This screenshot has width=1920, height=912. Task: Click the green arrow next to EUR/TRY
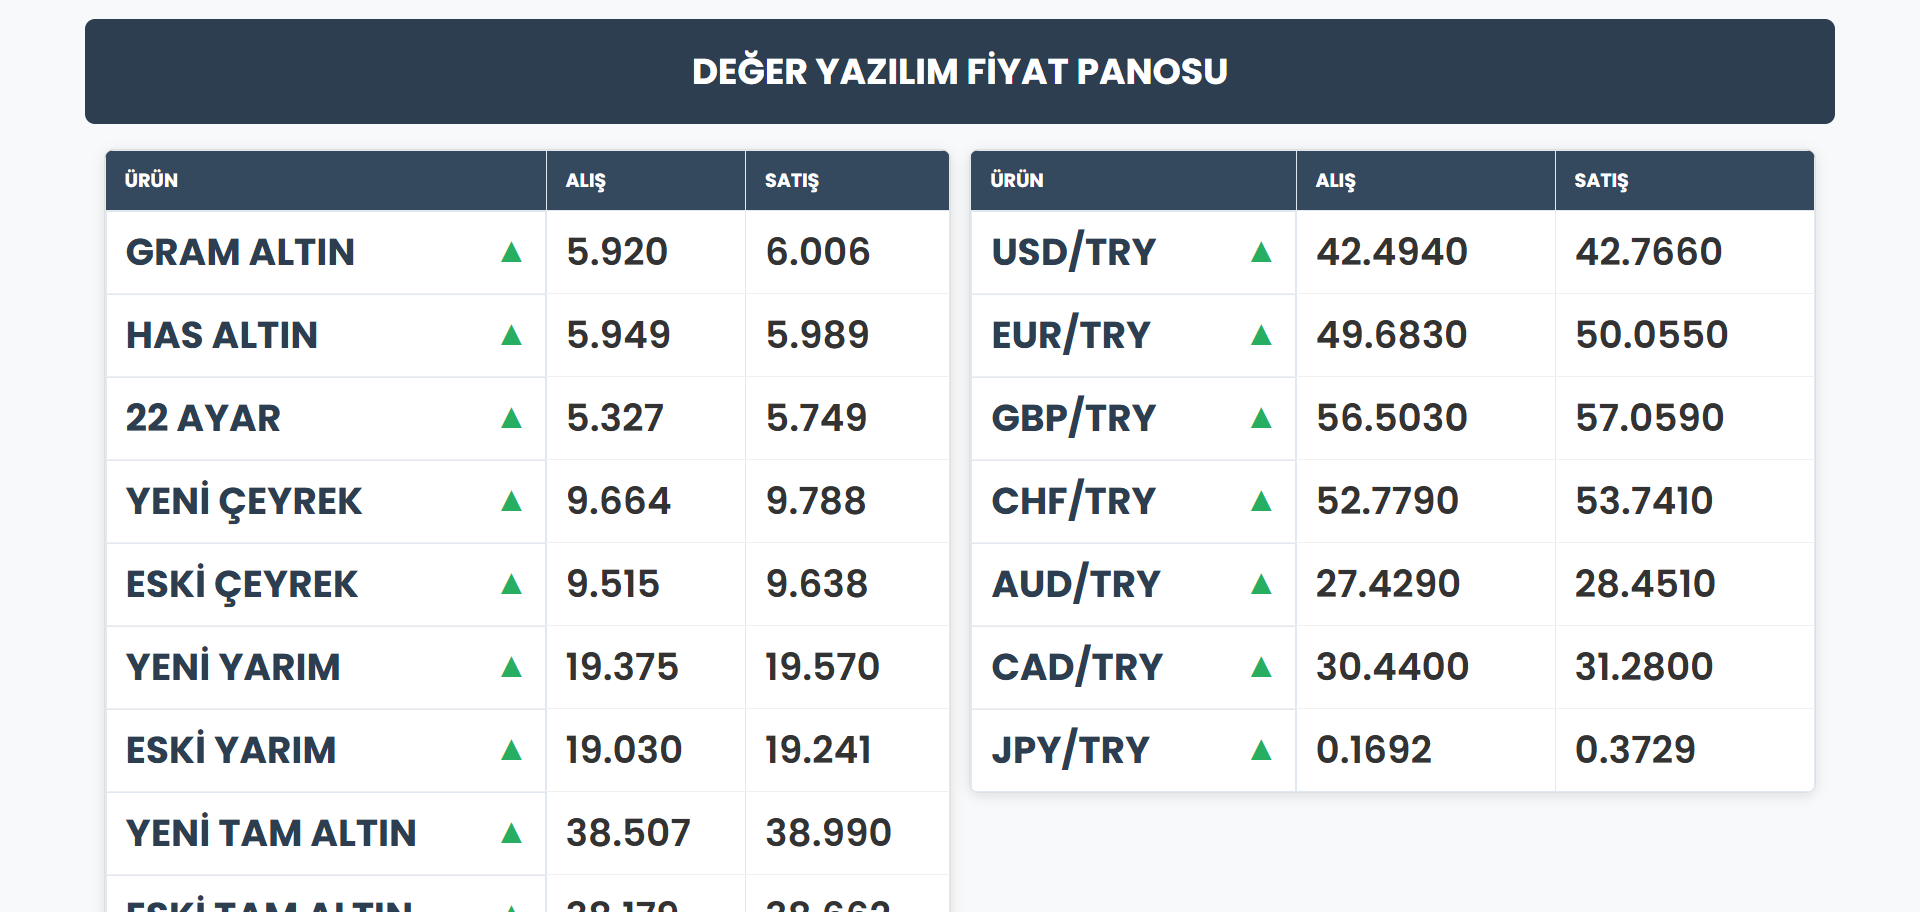click(1261, 335)
